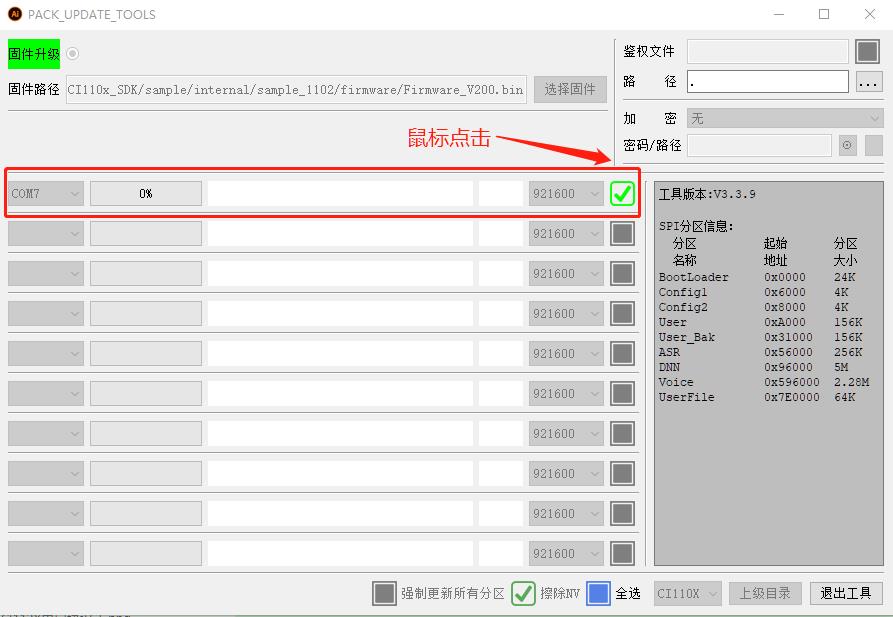Click the 上级目录 button
The height and width of the screenshot is (617, 893).
[765, 594]
